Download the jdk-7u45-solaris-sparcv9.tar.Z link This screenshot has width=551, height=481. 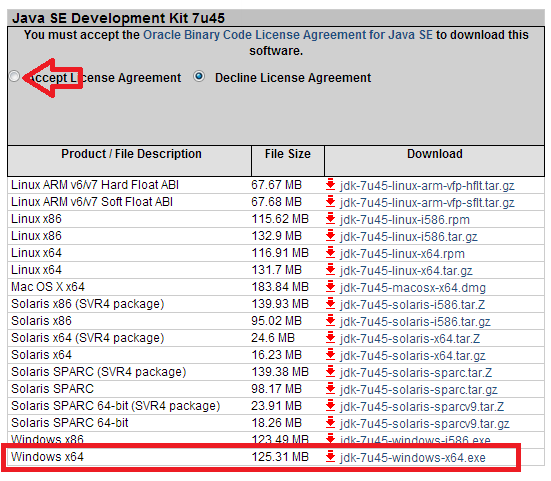click(x=422, y=407)
